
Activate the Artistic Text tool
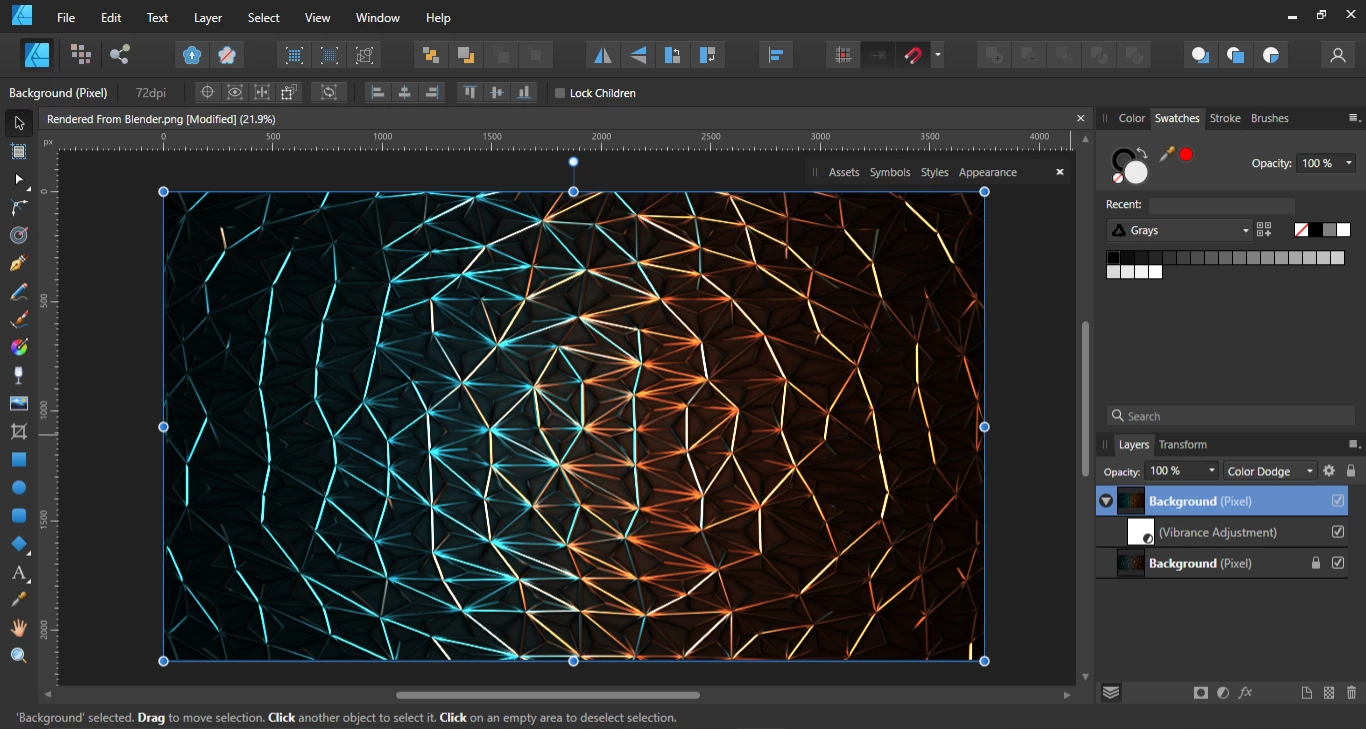tap(18, 573)
